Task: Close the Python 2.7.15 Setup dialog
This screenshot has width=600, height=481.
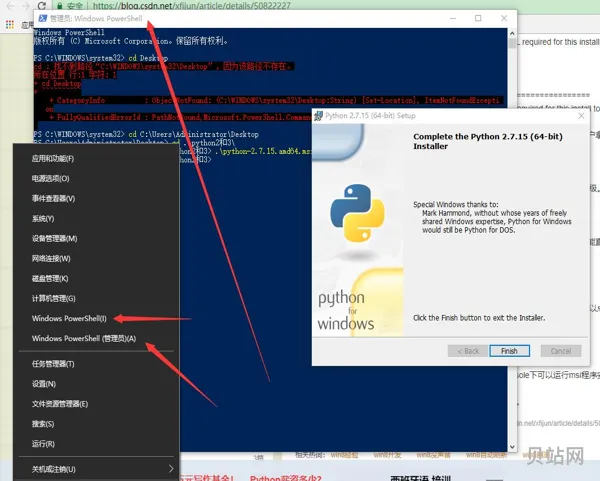Action: (x=581, y=116)
